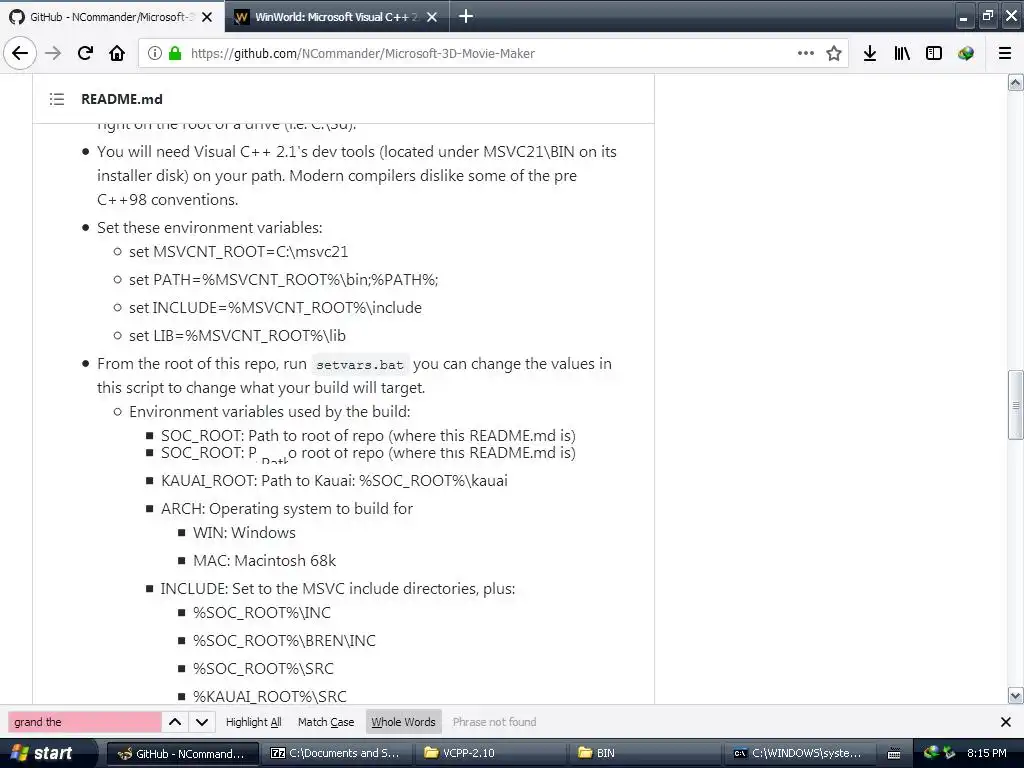
Task: Click 'ARCH: Operating system to build for'
Action: [x=287, y=509]
